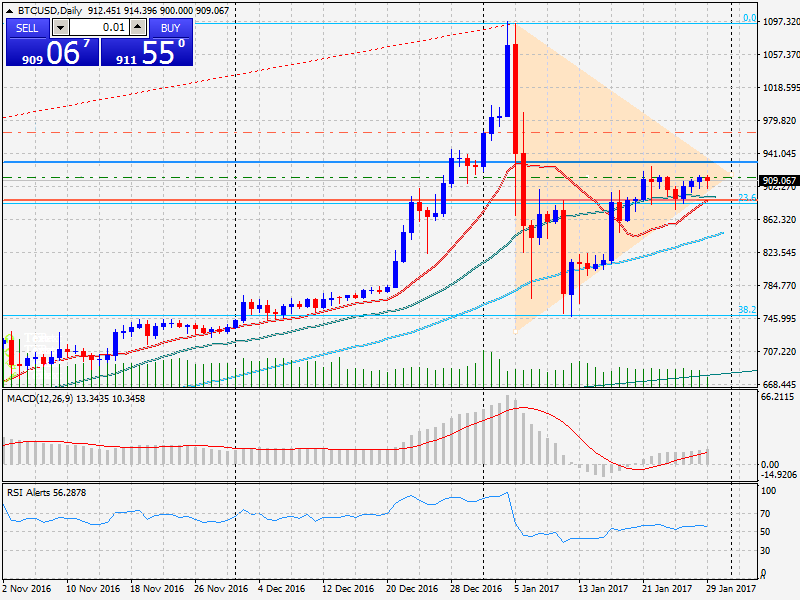Select the tall red 5 Jan 2017 candlestick
The width and height of the screenshot is (800, 600).
pos(516,97)
